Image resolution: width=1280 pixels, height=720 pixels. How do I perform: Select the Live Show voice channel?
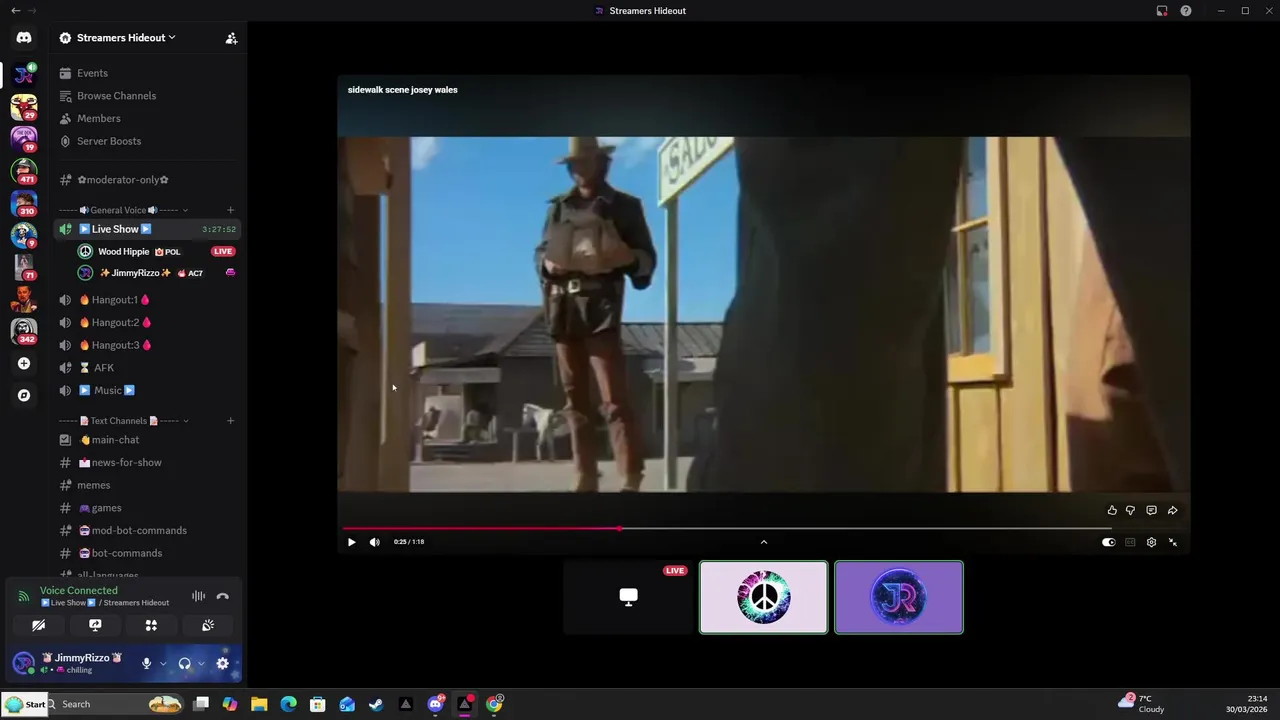[147, 229]
